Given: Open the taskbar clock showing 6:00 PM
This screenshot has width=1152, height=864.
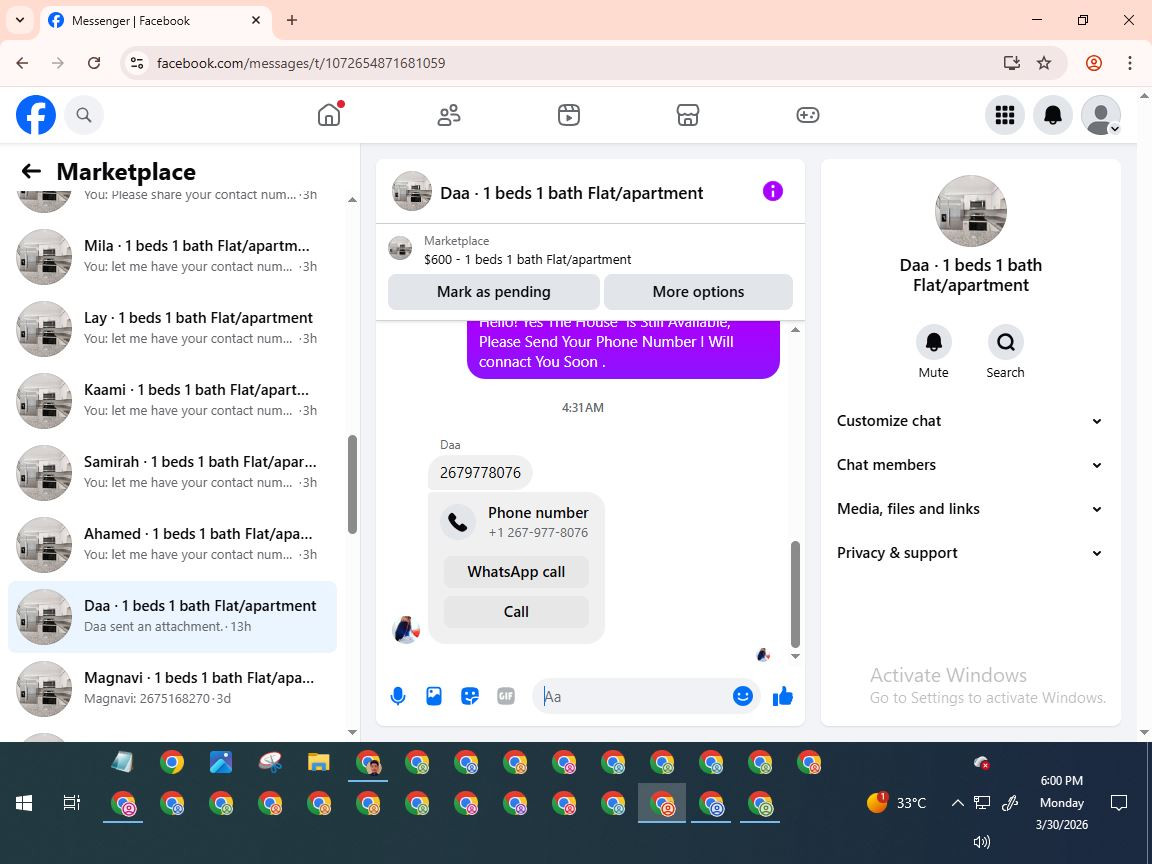Looking at the screenshot, I should tap(1062, 802).
